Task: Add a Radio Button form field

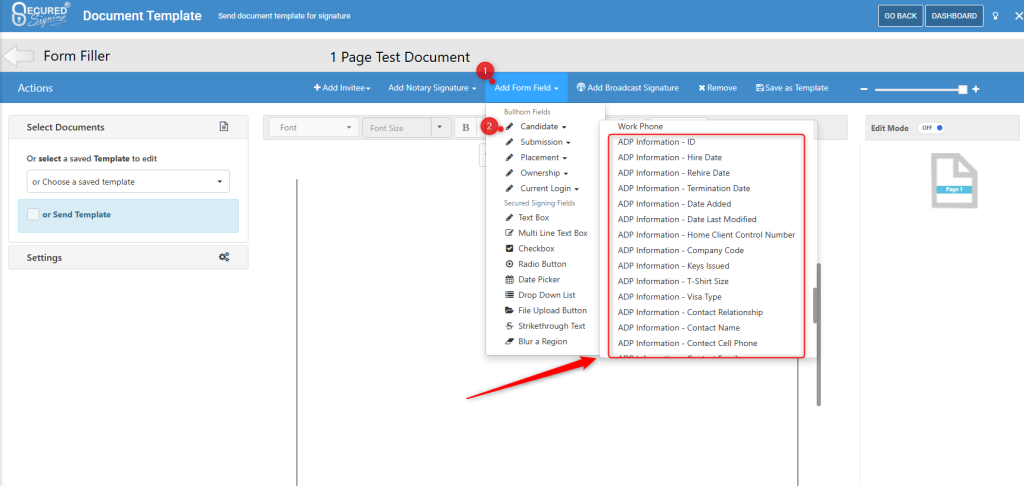Action: [x=541, y=264]
